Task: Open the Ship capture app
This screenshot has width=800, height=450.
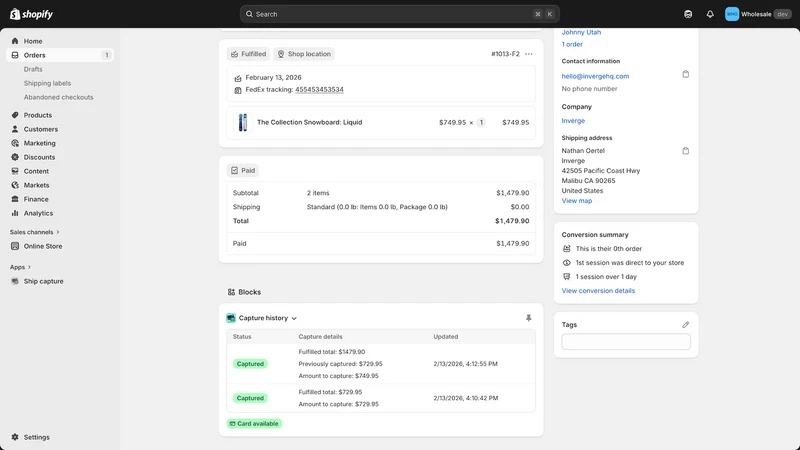Action: click(60, 281)
